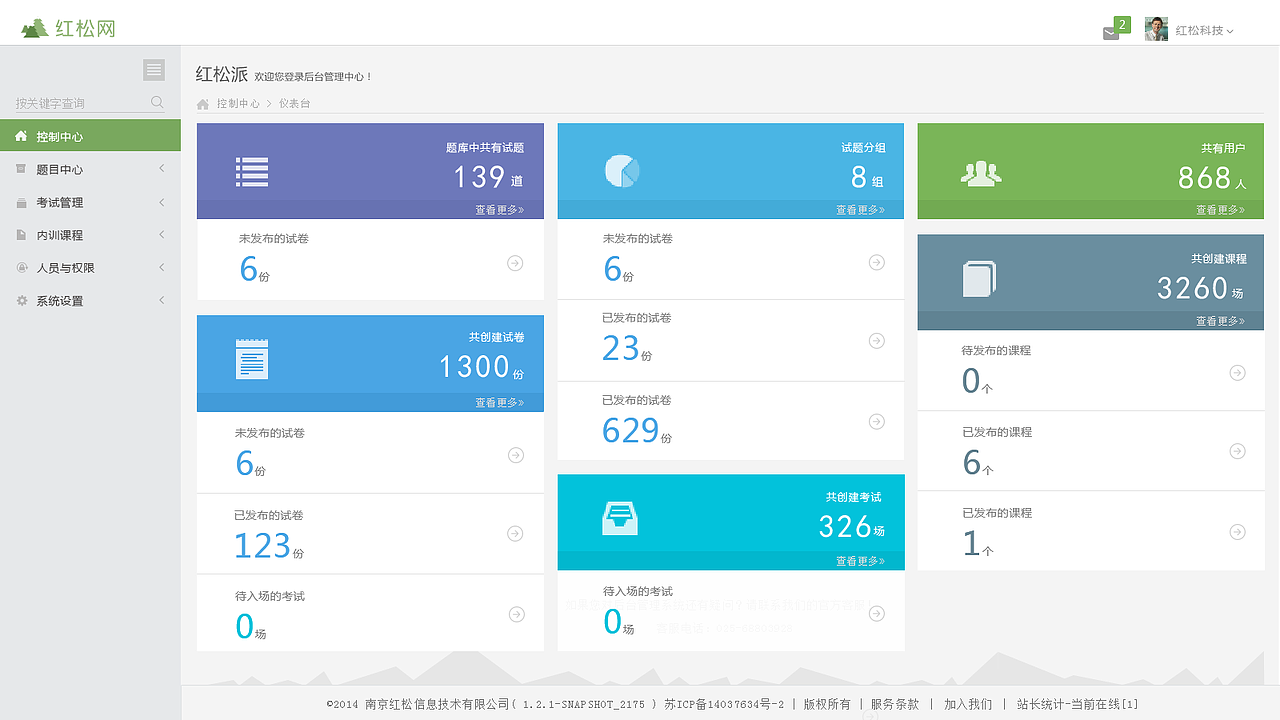Open 服务条款 footer link
This screenshot has width=1280, height=720.
point(895,704)
